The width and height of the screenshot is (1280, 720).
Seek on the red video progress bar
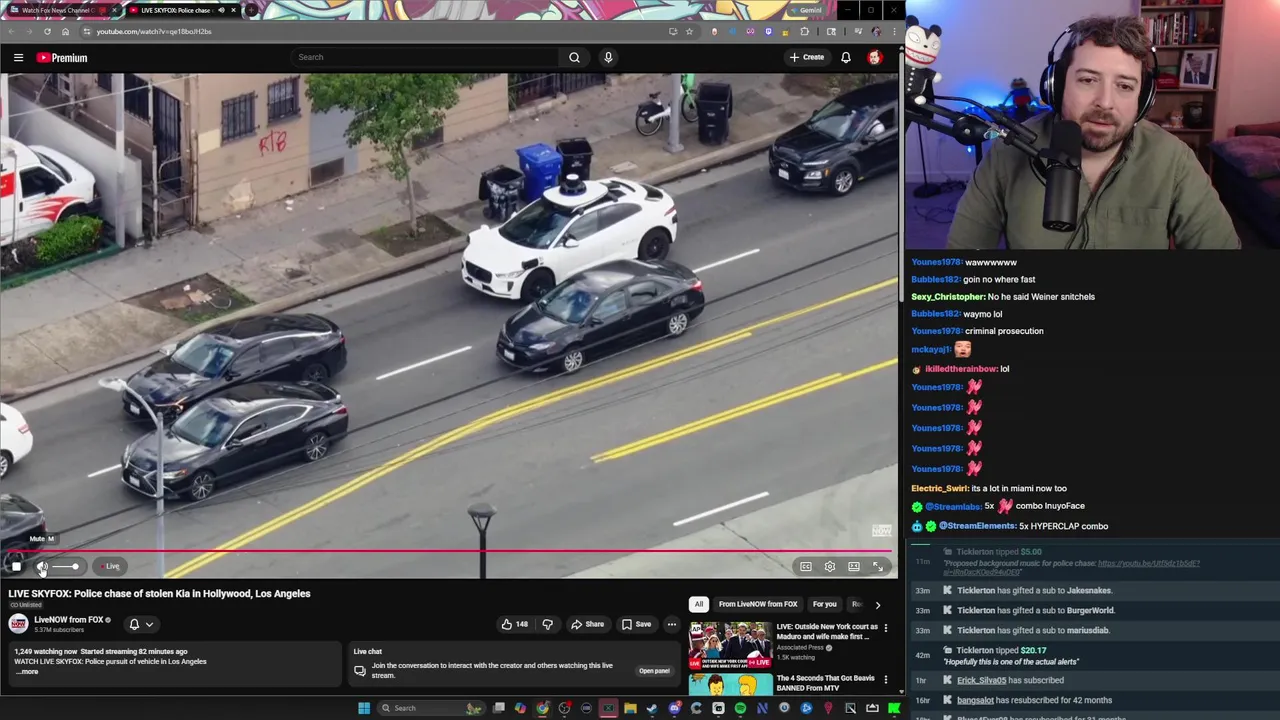click(448, 550)
